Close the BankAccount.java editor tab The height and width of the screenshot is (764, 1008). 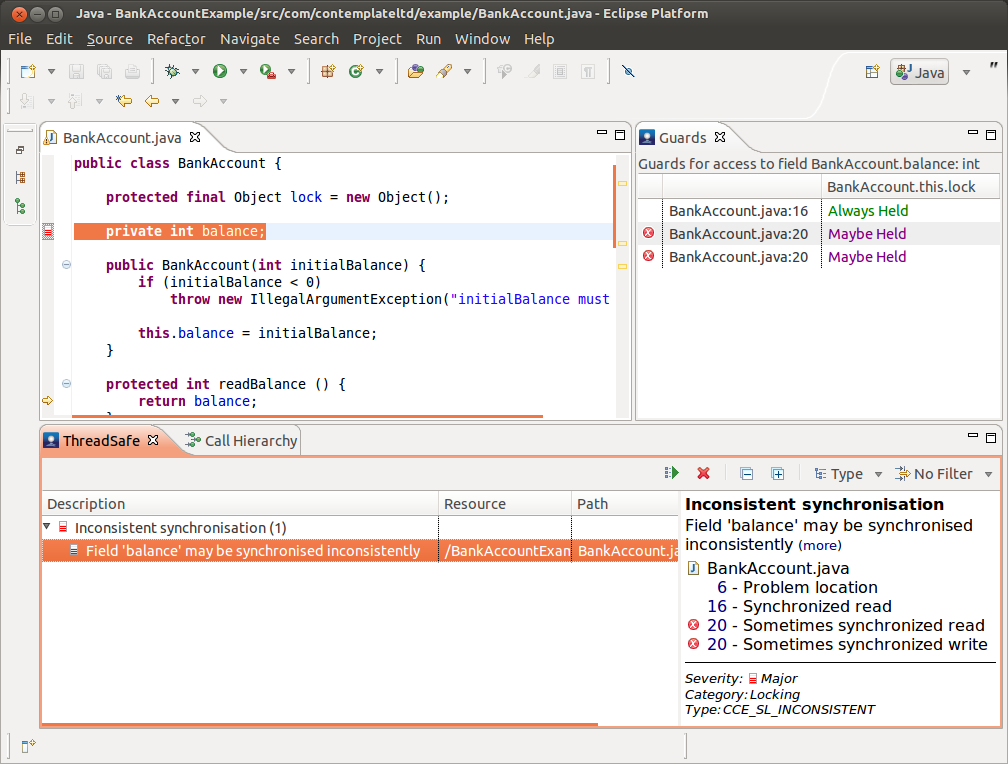195,137
